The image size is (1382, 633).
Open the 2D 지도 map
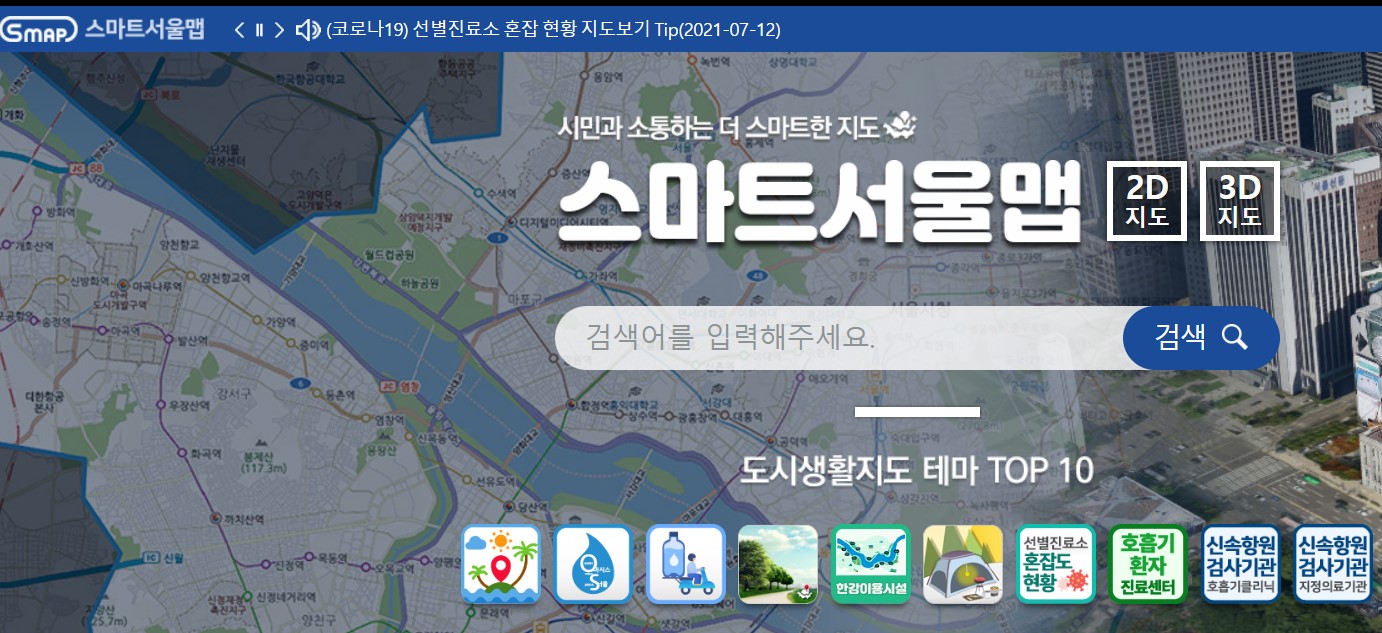(1146, 200)
